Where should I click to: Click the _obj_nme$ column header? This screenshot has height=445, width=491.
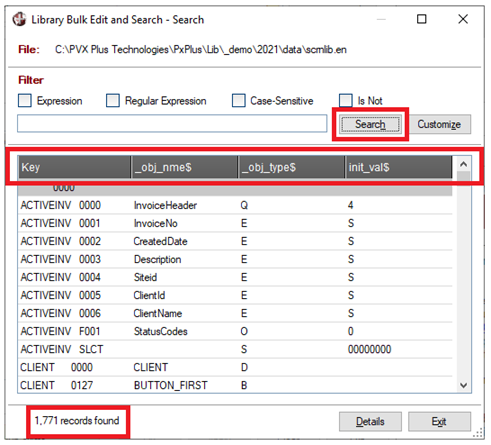pos(184,167)
